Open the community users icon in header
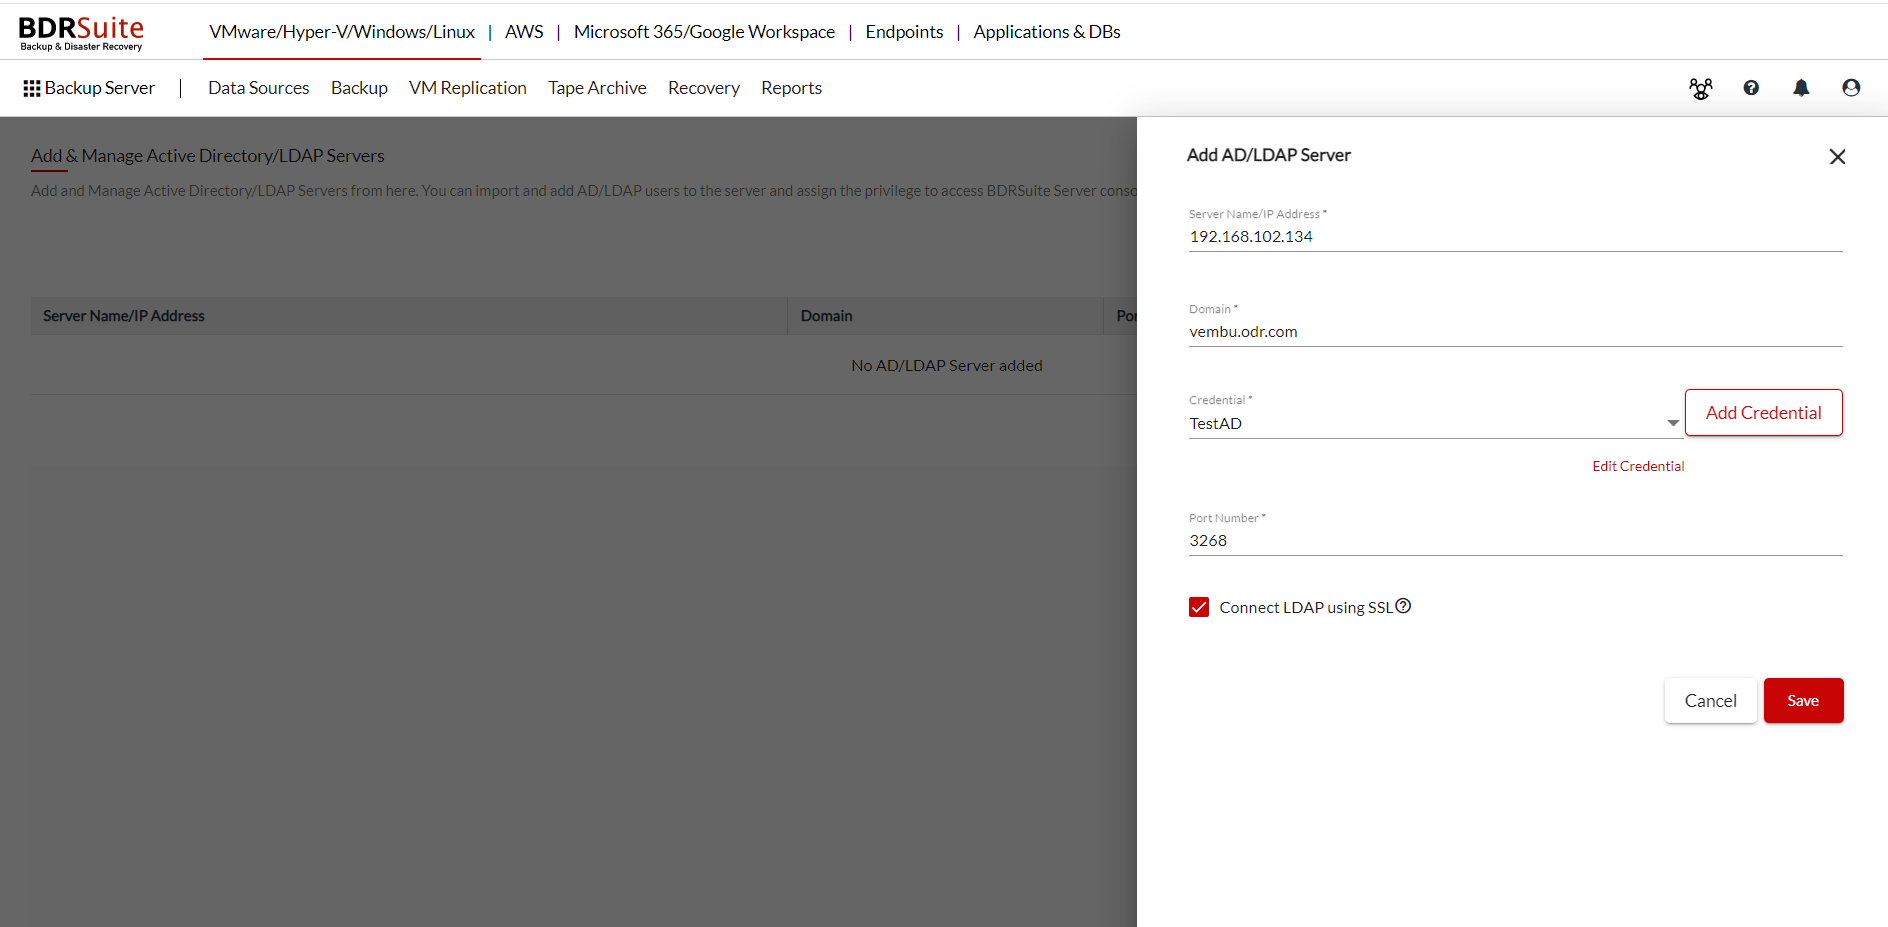 [x=1700, y=88]
